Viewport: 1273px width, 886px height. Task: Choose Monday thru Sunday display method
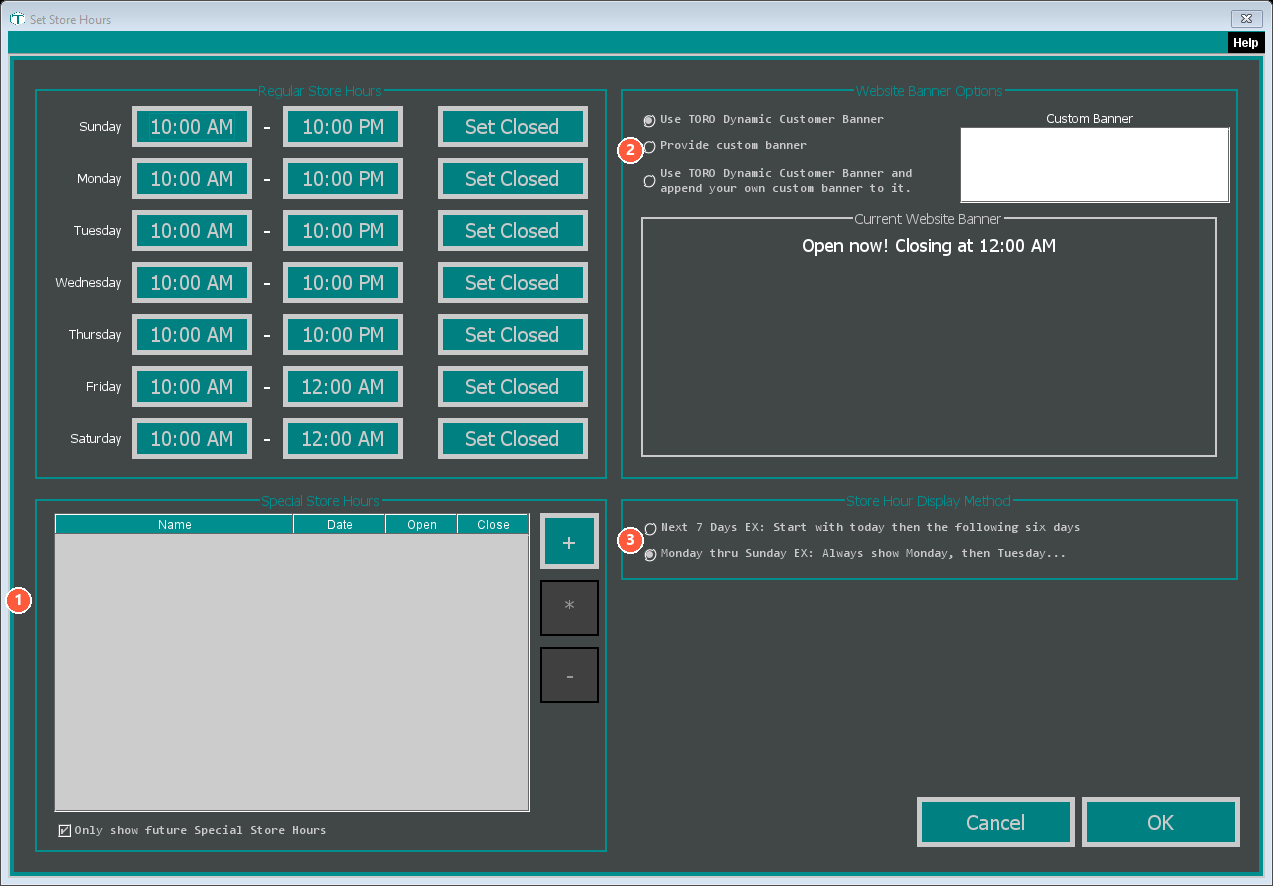(651, 554)
